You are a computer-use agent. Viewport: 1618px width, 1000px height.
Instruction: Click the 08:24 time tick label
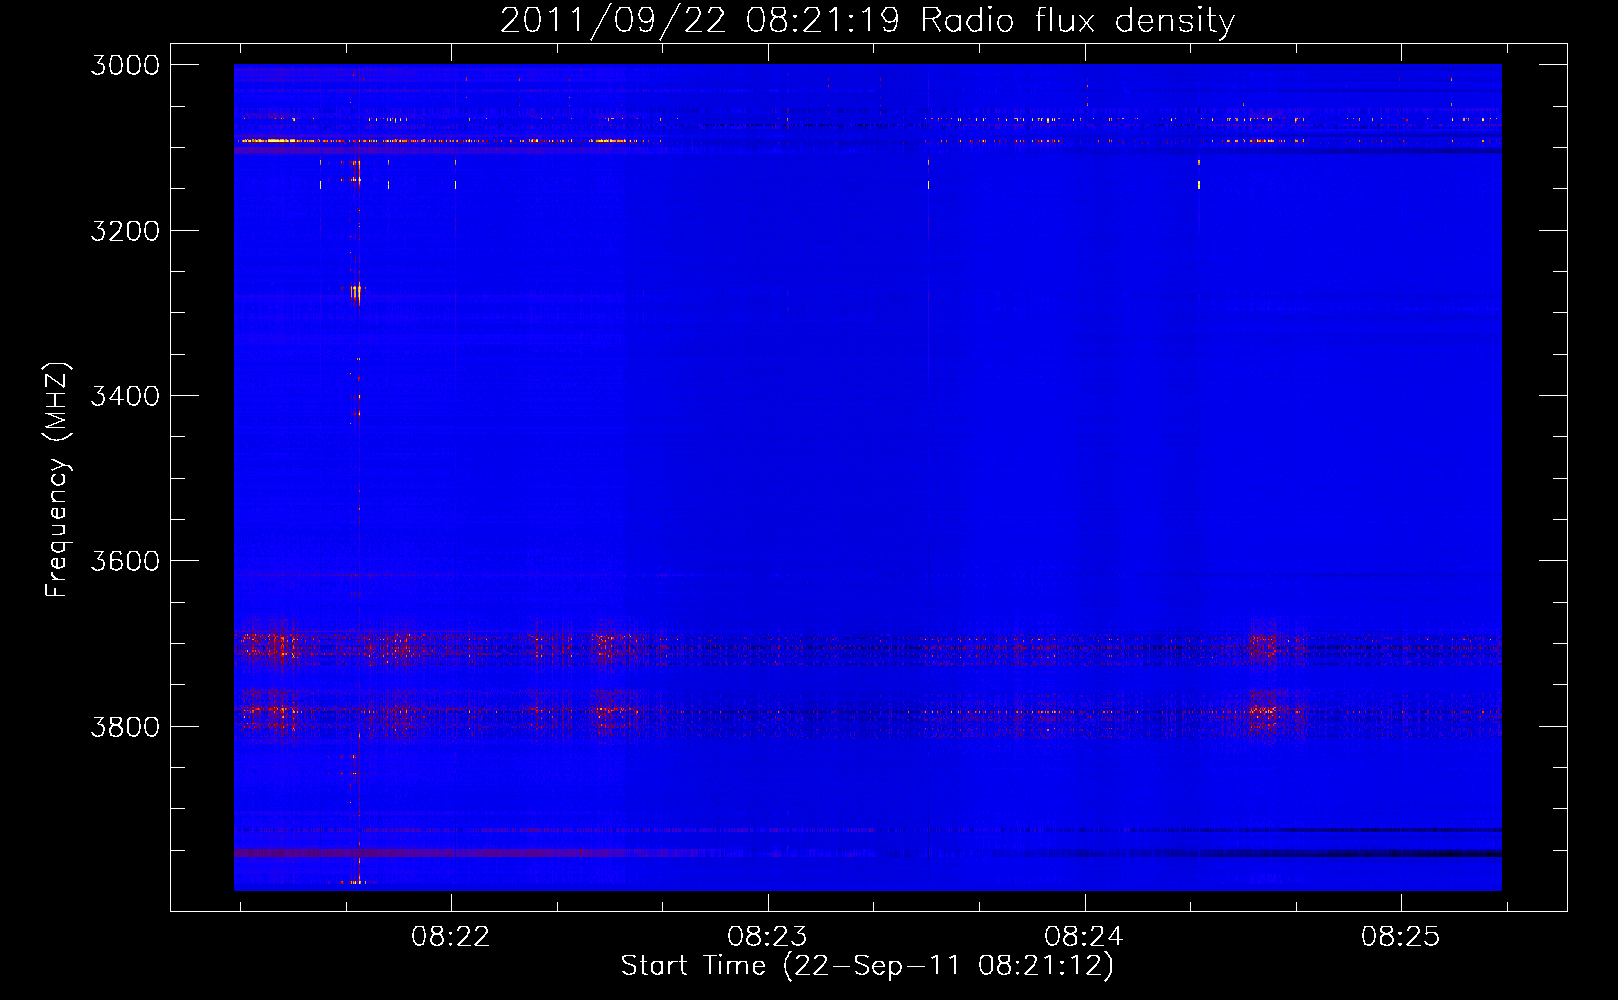coord(1084,936)
